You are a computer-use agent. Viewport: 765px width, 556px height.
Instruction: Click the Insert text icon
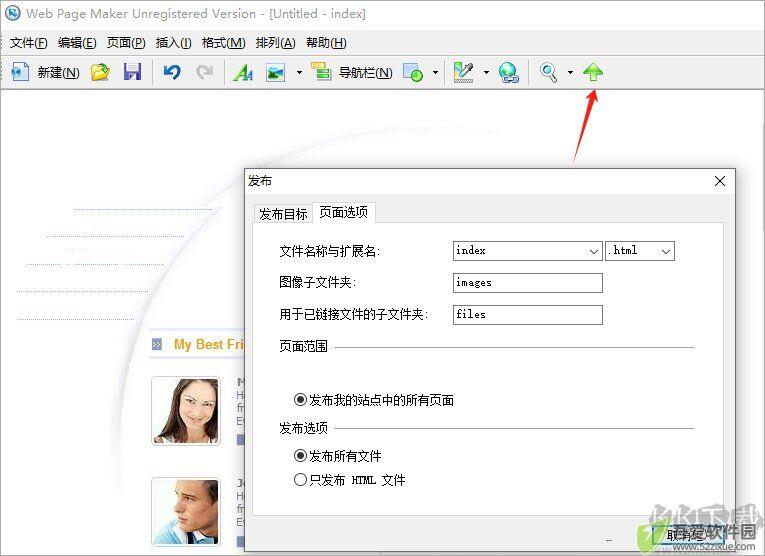(243, 72)
